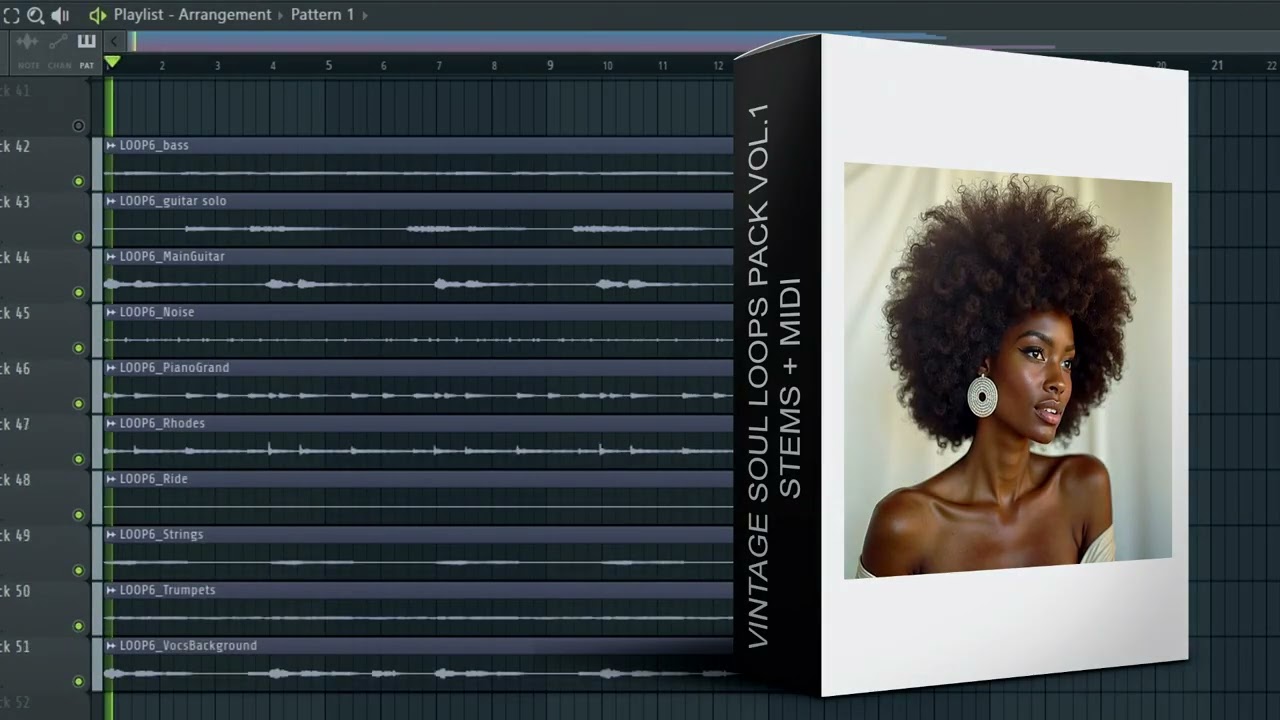Select the playlist Select tool icon
The image size is (1280, 720).
tap(11, 15)
